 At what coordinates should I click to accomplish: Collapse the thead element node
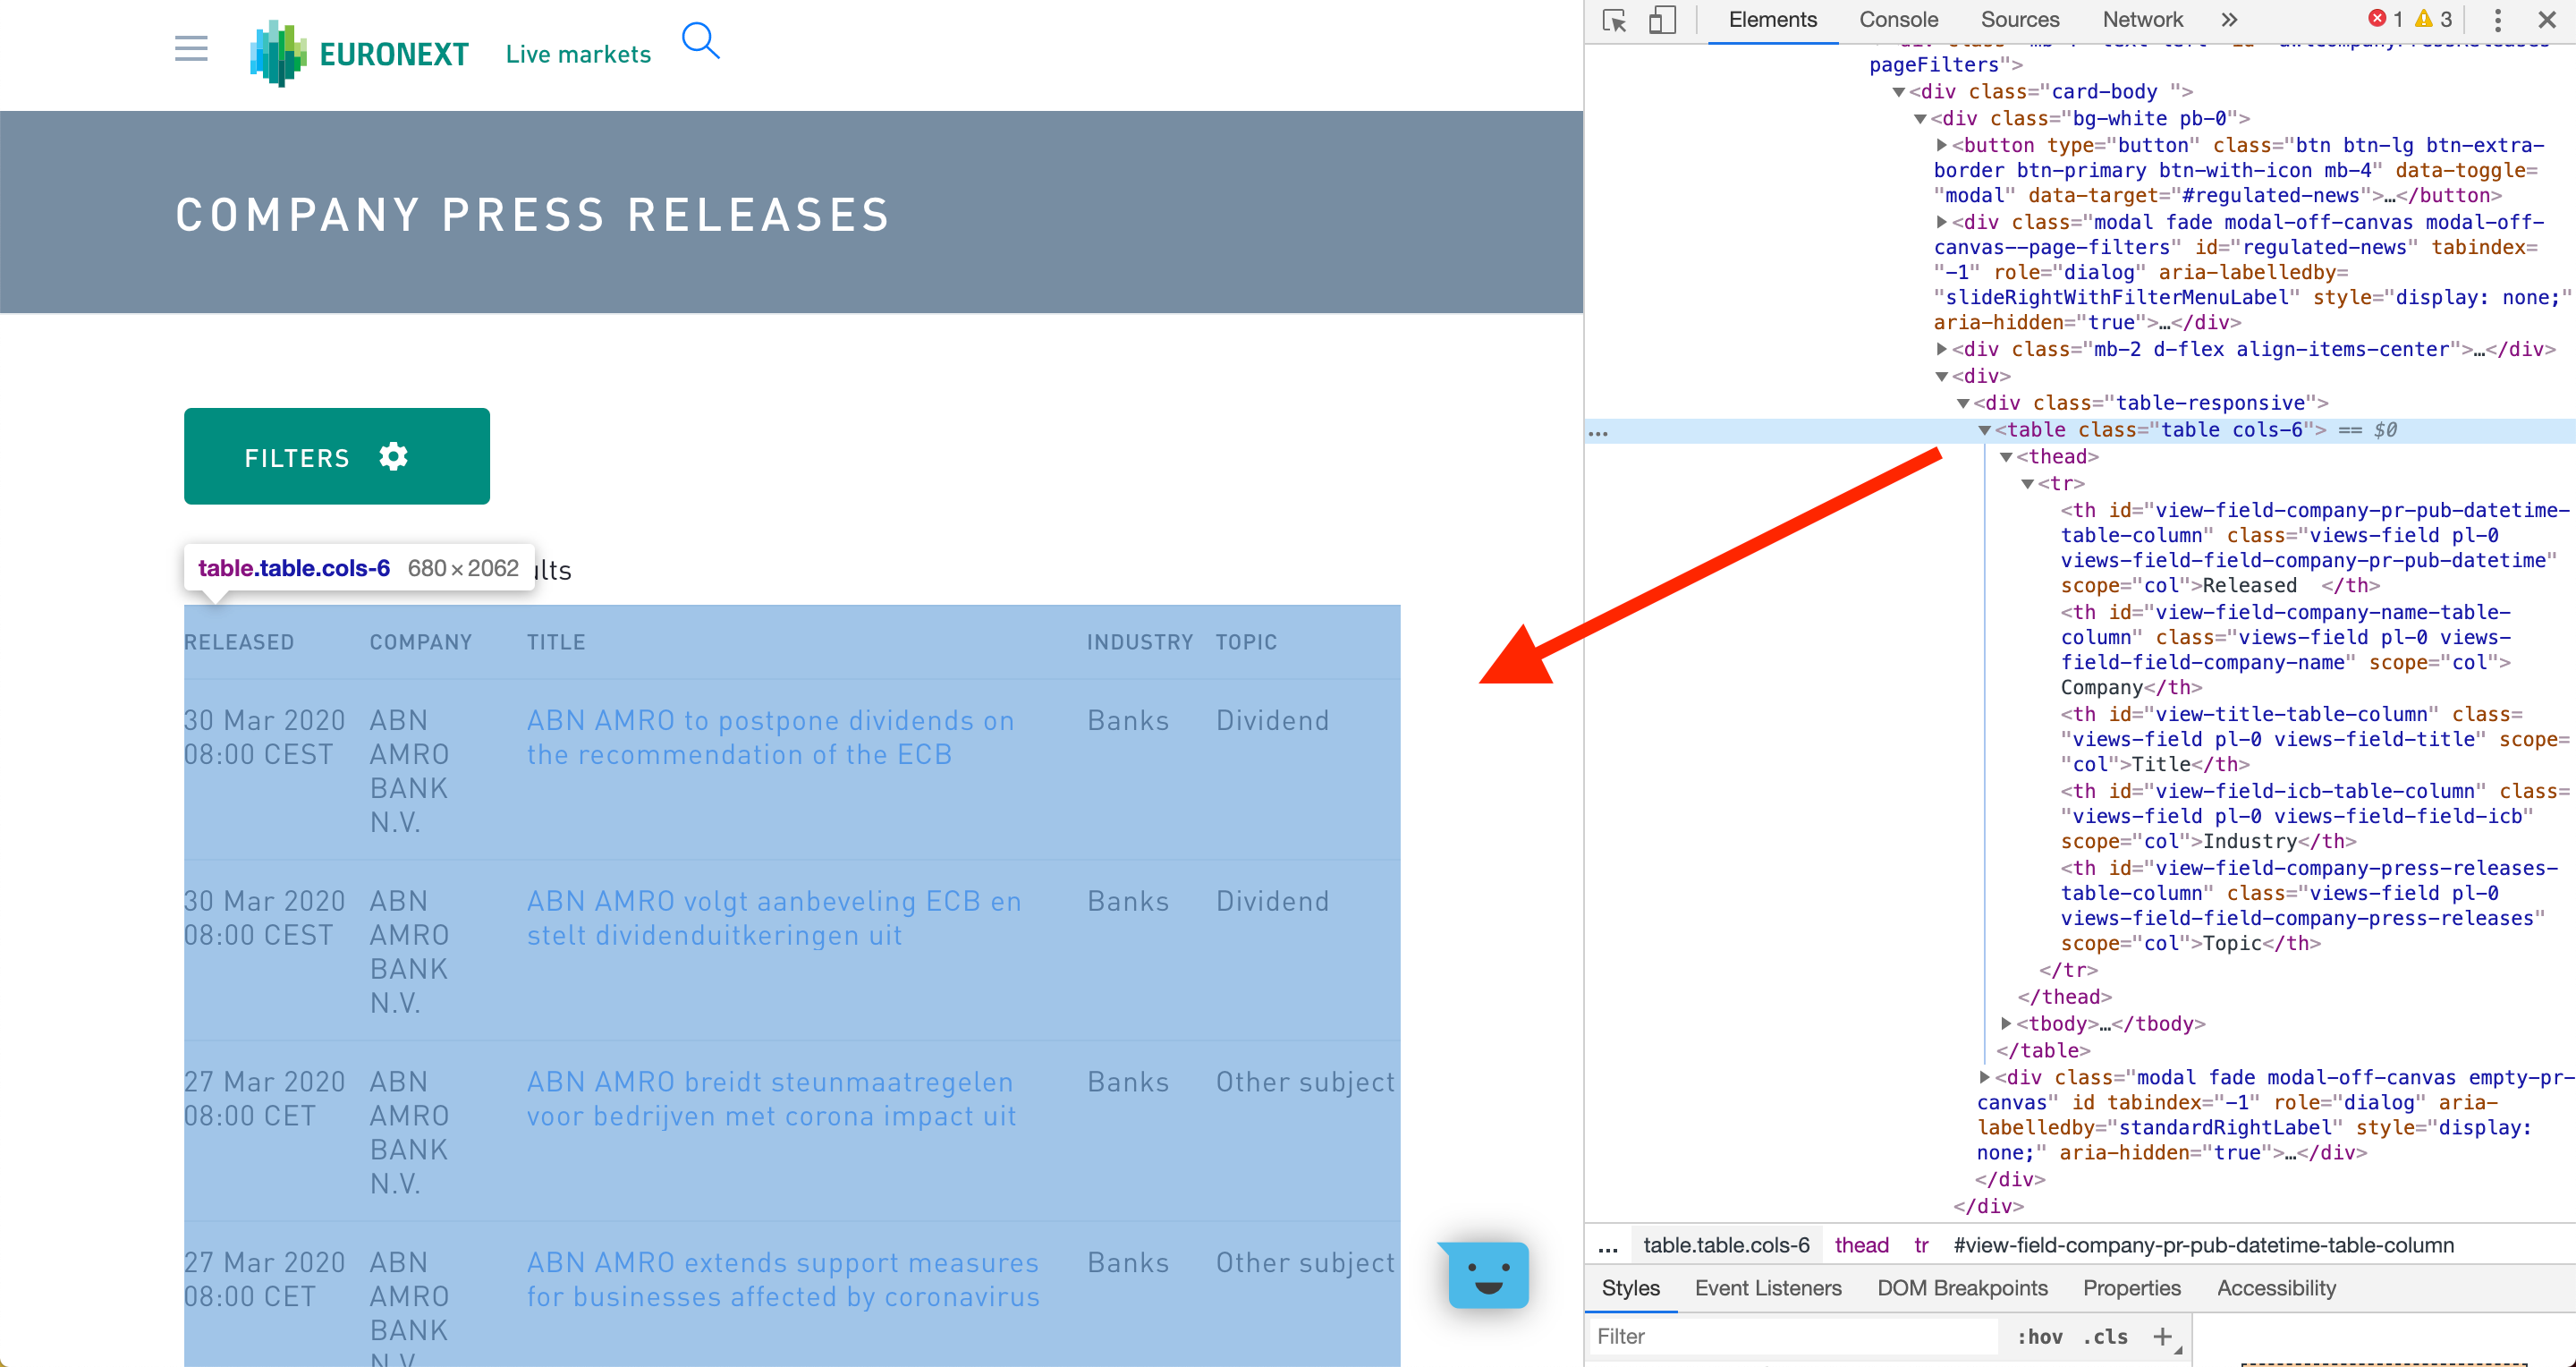pyautogui.click(x=2005, y=457)
